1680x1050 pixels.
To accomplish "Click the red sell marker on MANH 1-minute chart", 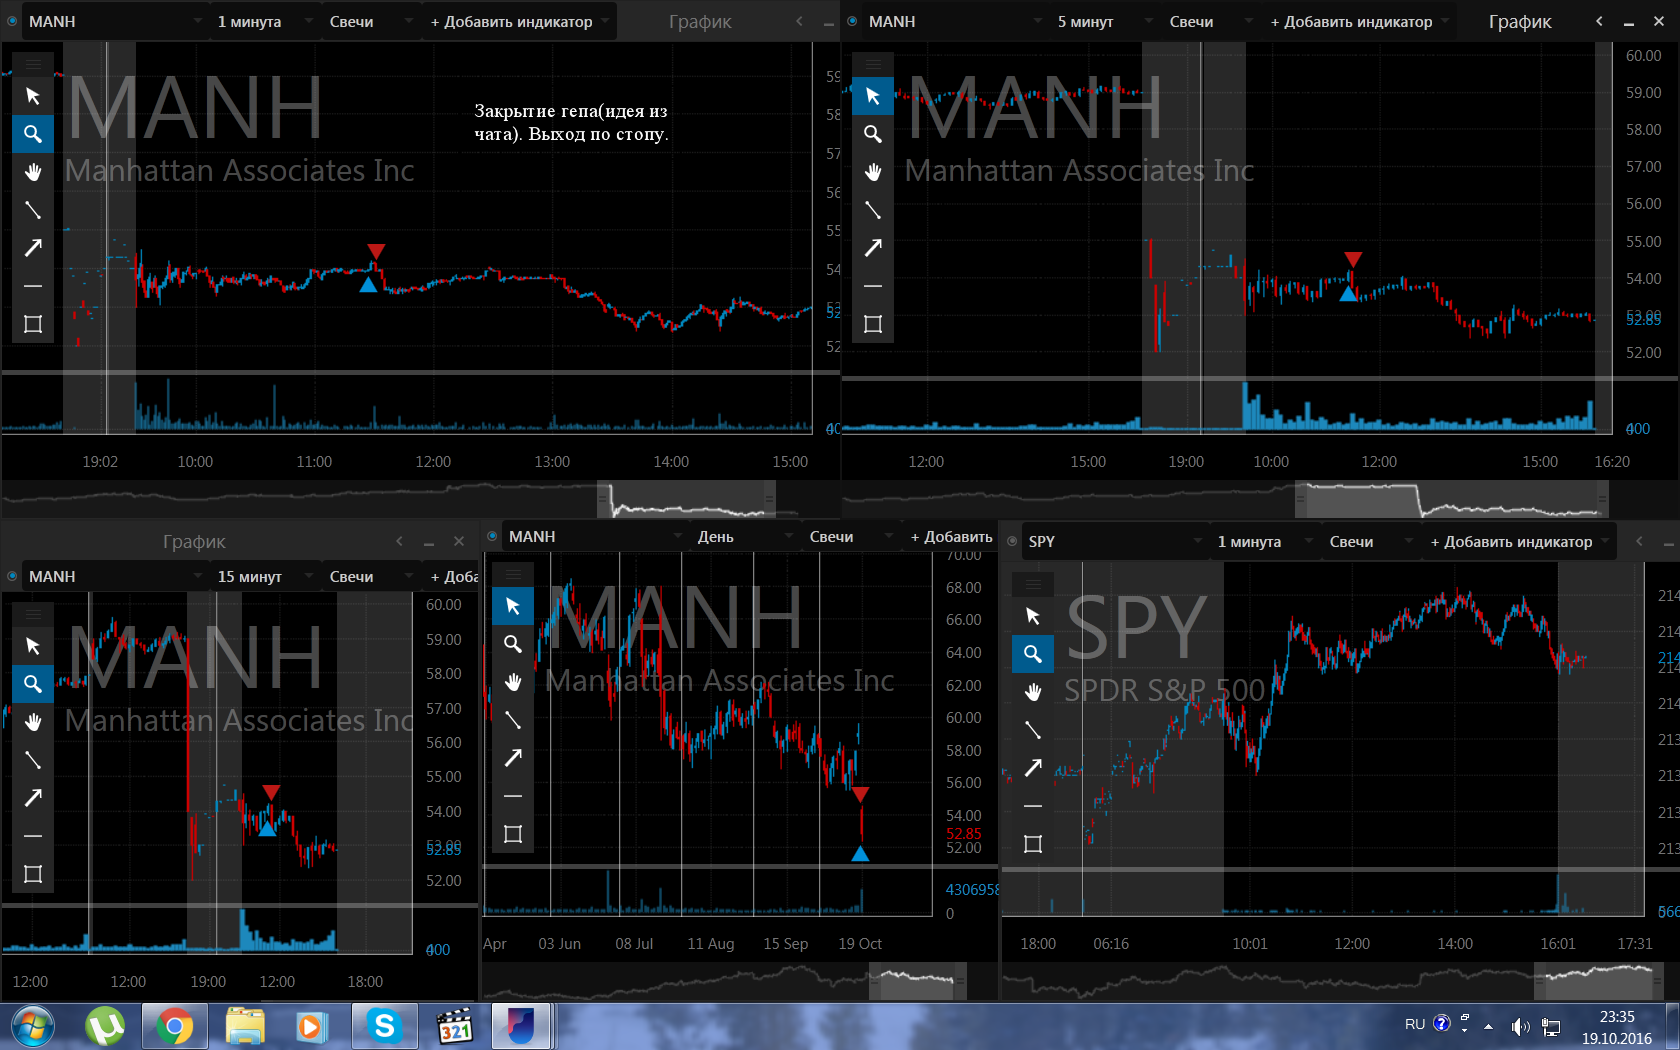I will pyautogui.click(x=376, y=250).
